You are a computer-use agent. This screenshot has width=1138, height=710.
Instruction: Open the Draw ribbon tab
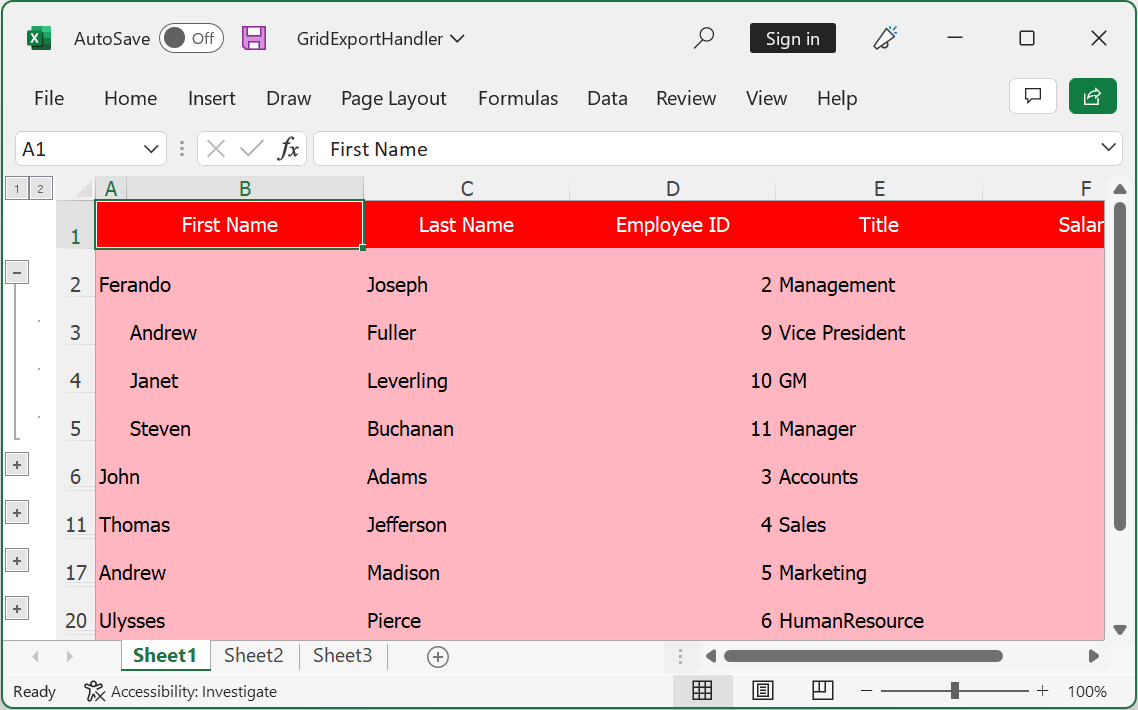288,98
